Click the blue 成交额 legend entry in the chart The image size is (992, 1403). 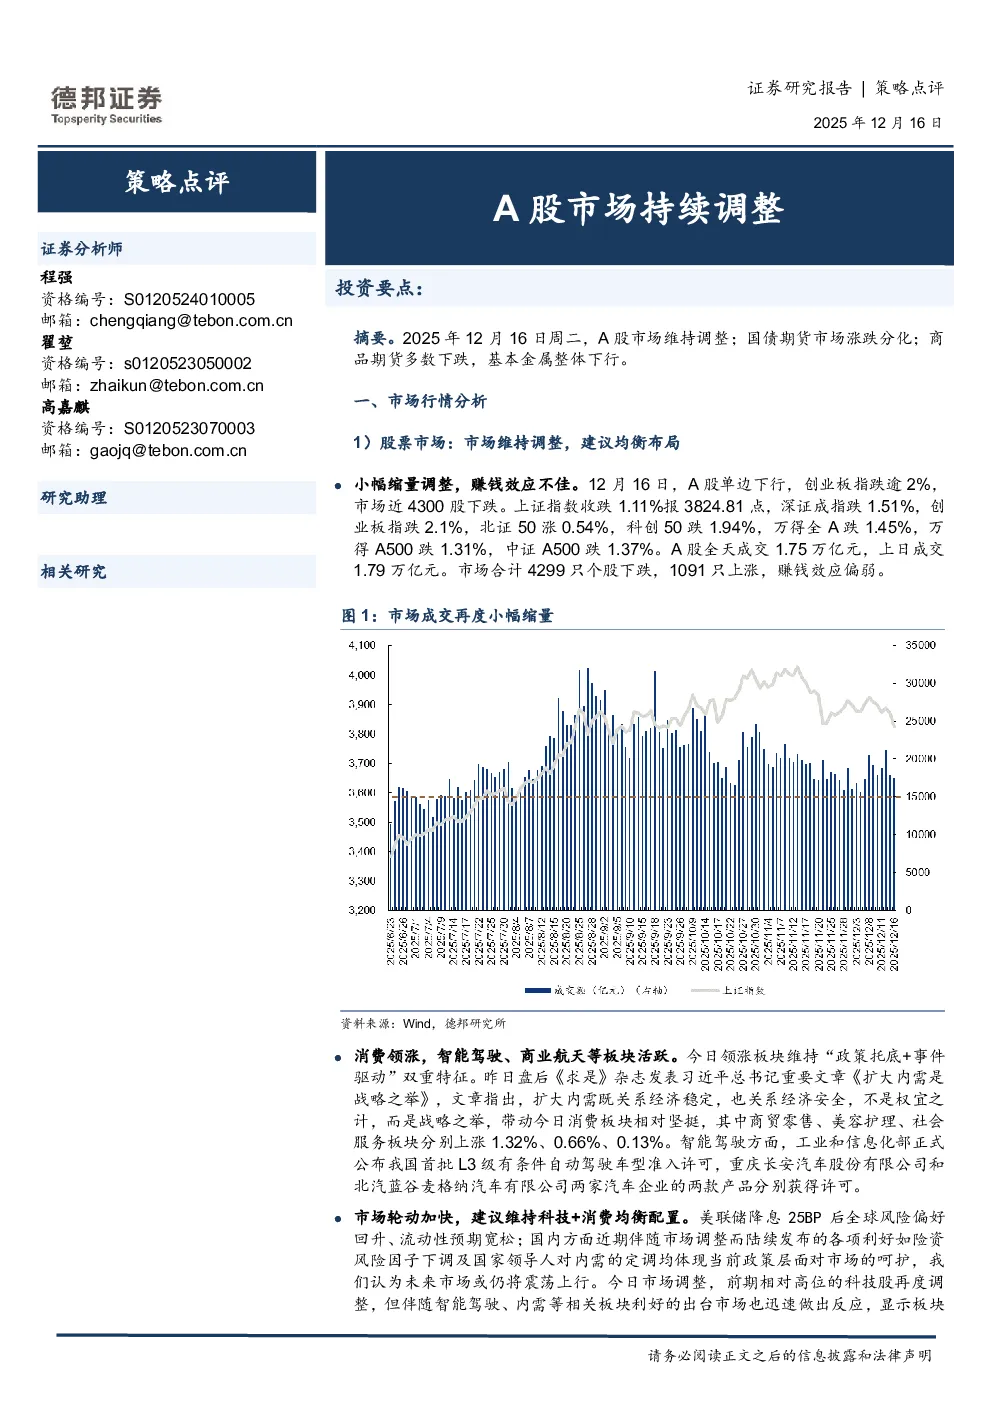click(x=596, y=990)
